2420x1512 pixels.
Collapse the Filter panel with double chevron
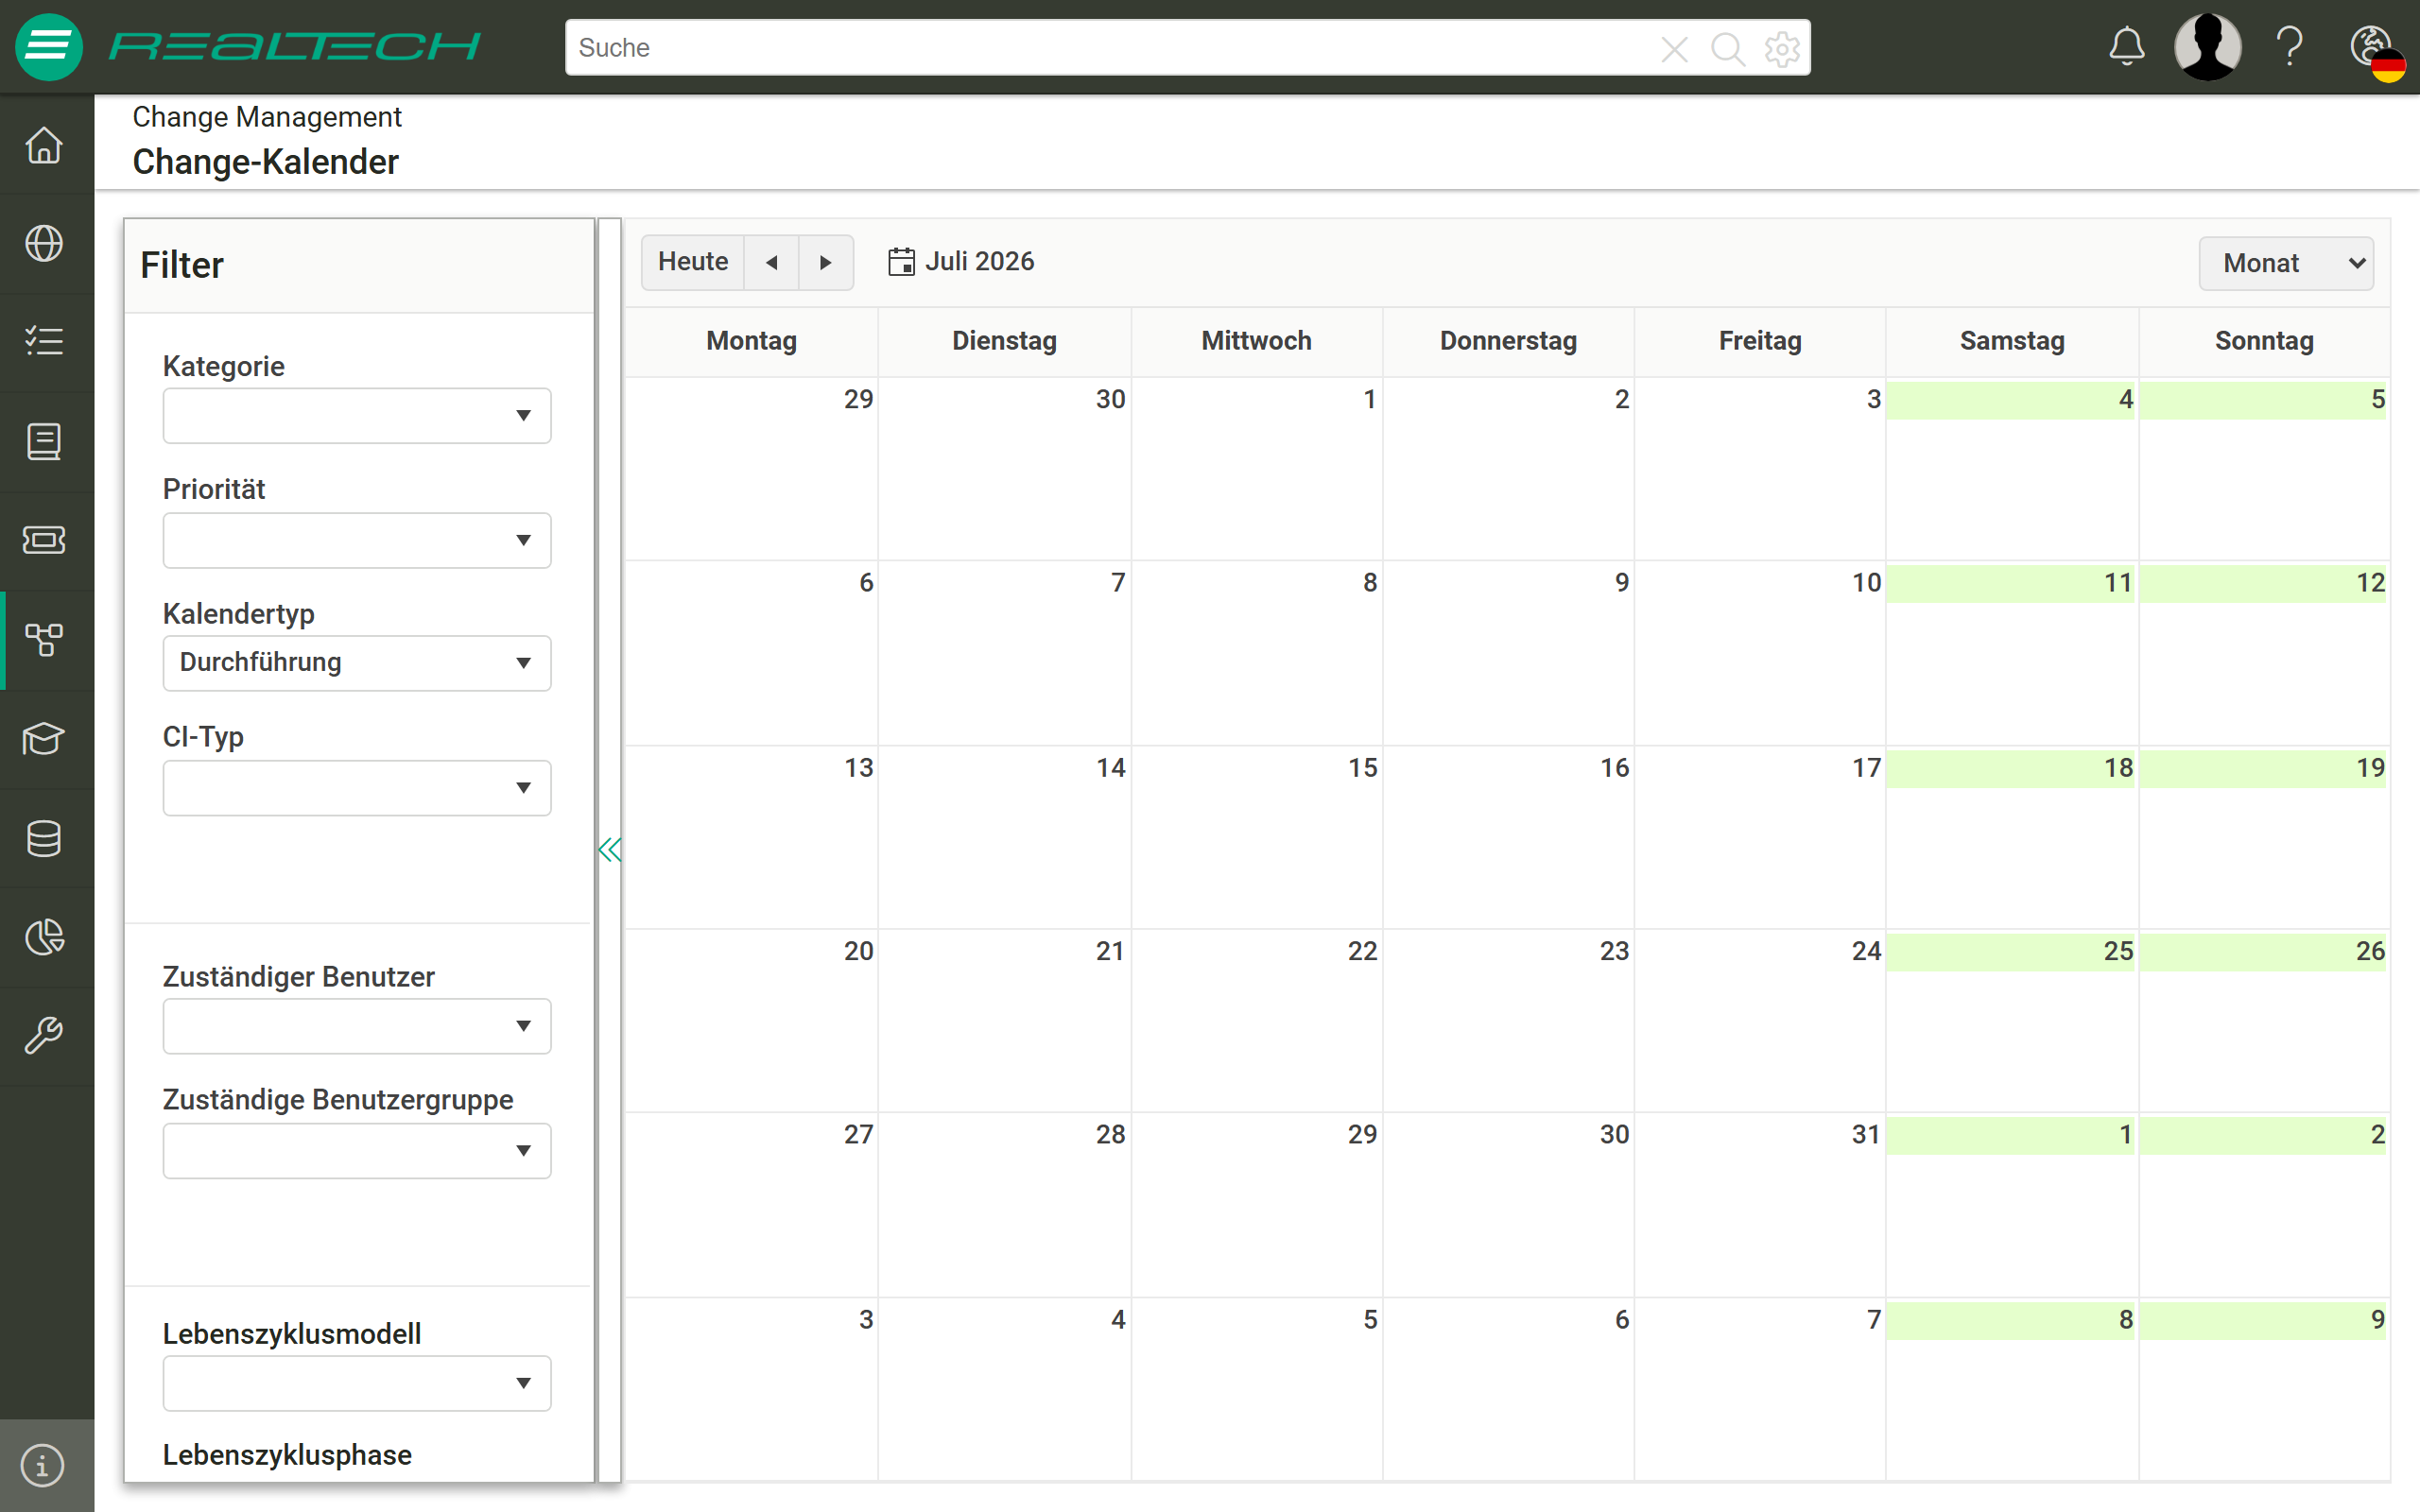coord(609,850)
